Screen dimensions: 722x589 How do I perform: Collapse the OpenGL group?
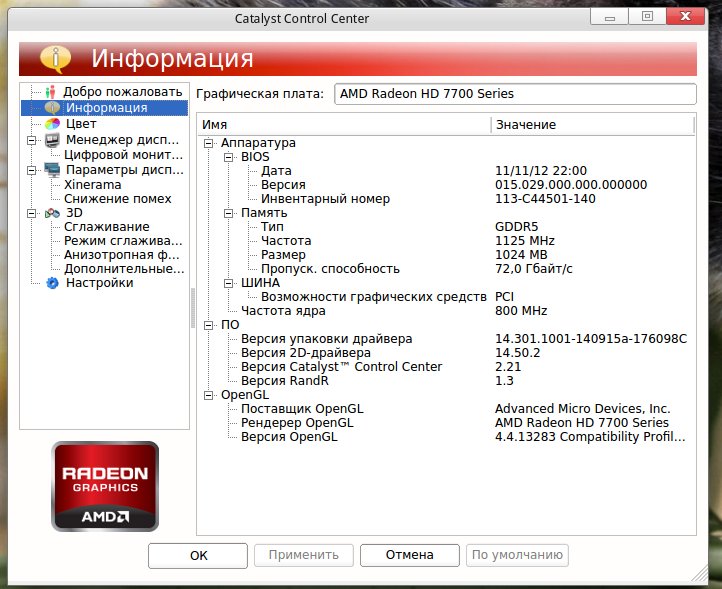(209, 395)
